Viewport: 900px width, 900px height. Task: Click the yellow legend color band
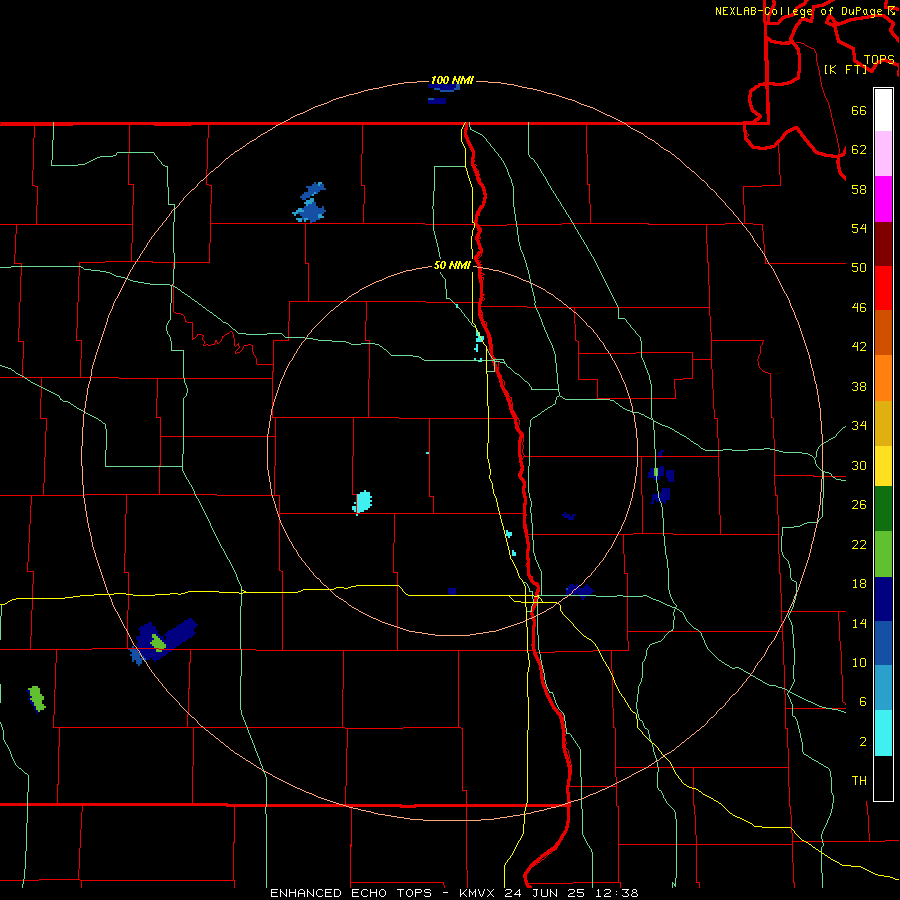coord(883,466)
